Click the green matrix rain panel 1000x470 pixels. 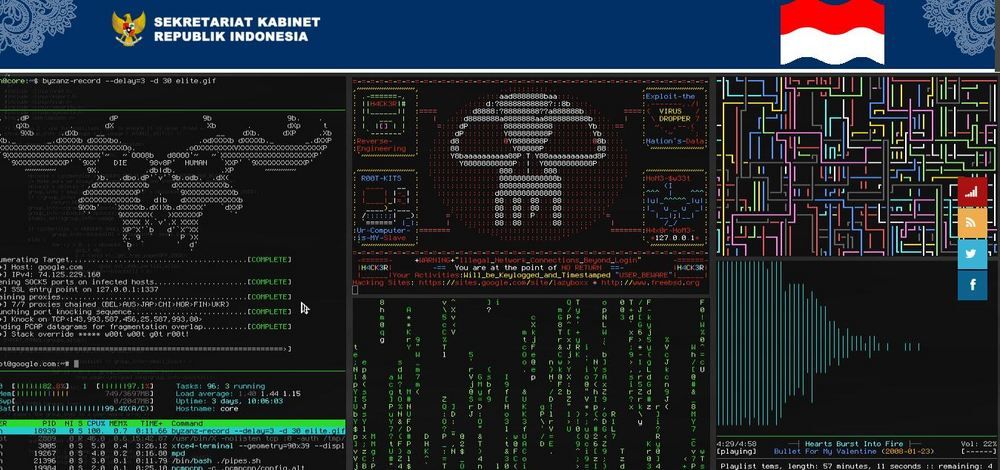tap(529, 383)
